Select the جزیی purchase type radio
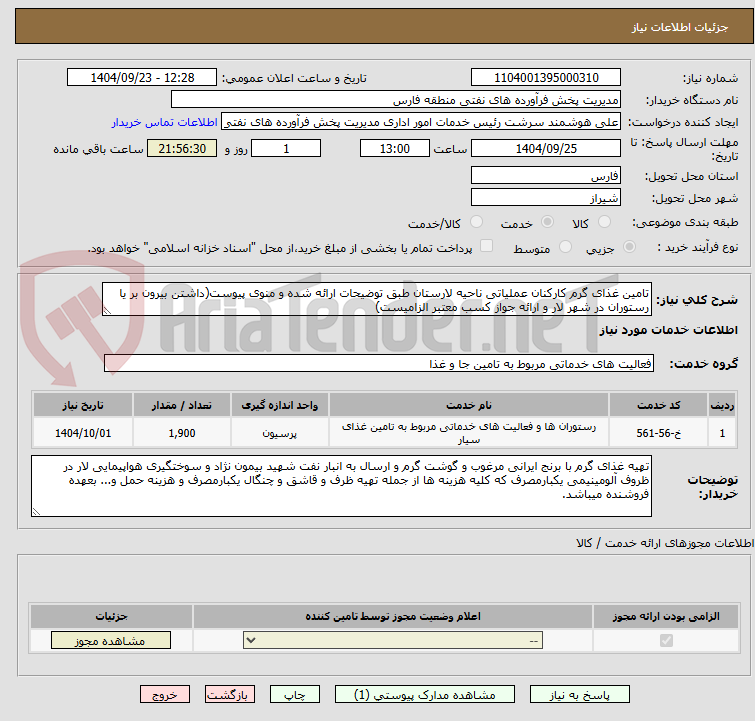Image resolution: width=755 pixels, height=721 pixels. point(629,247)
